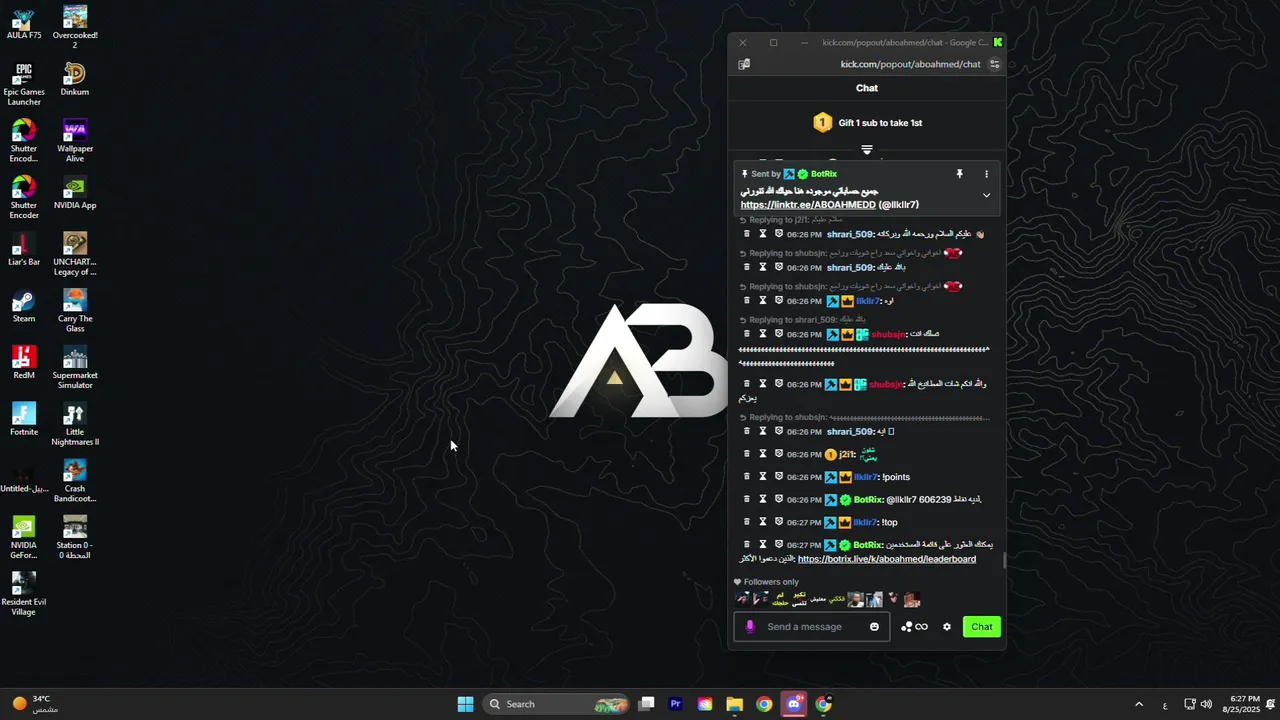This screenshot has width=1280, height=720.
Task: Click the Carry The Glass desktop icon
Action: (x=75, y=311)
